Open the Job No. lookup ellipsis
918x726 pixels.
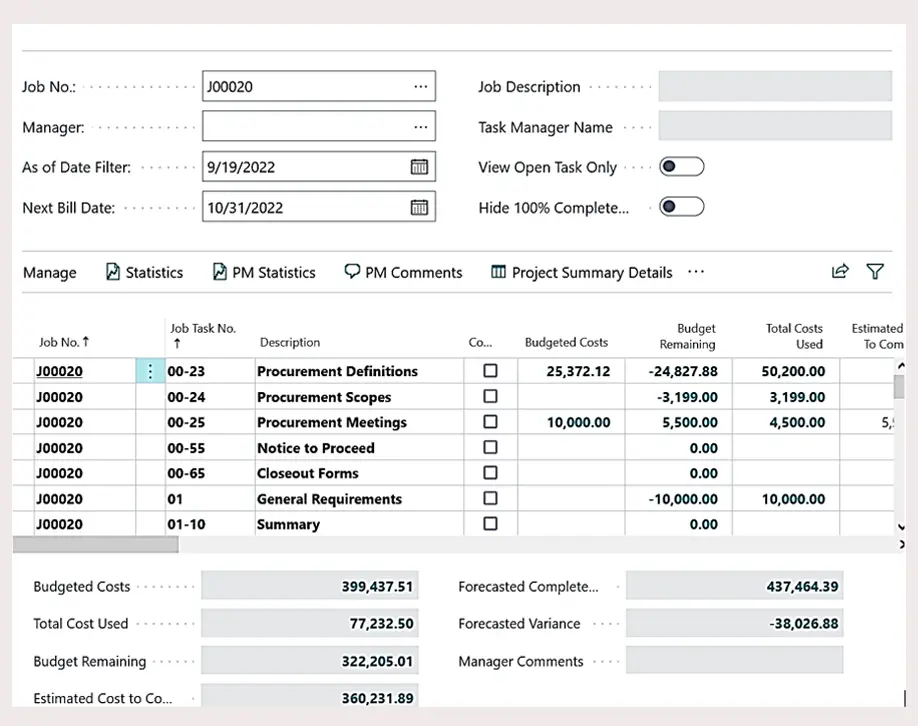(x=420, y=87)
